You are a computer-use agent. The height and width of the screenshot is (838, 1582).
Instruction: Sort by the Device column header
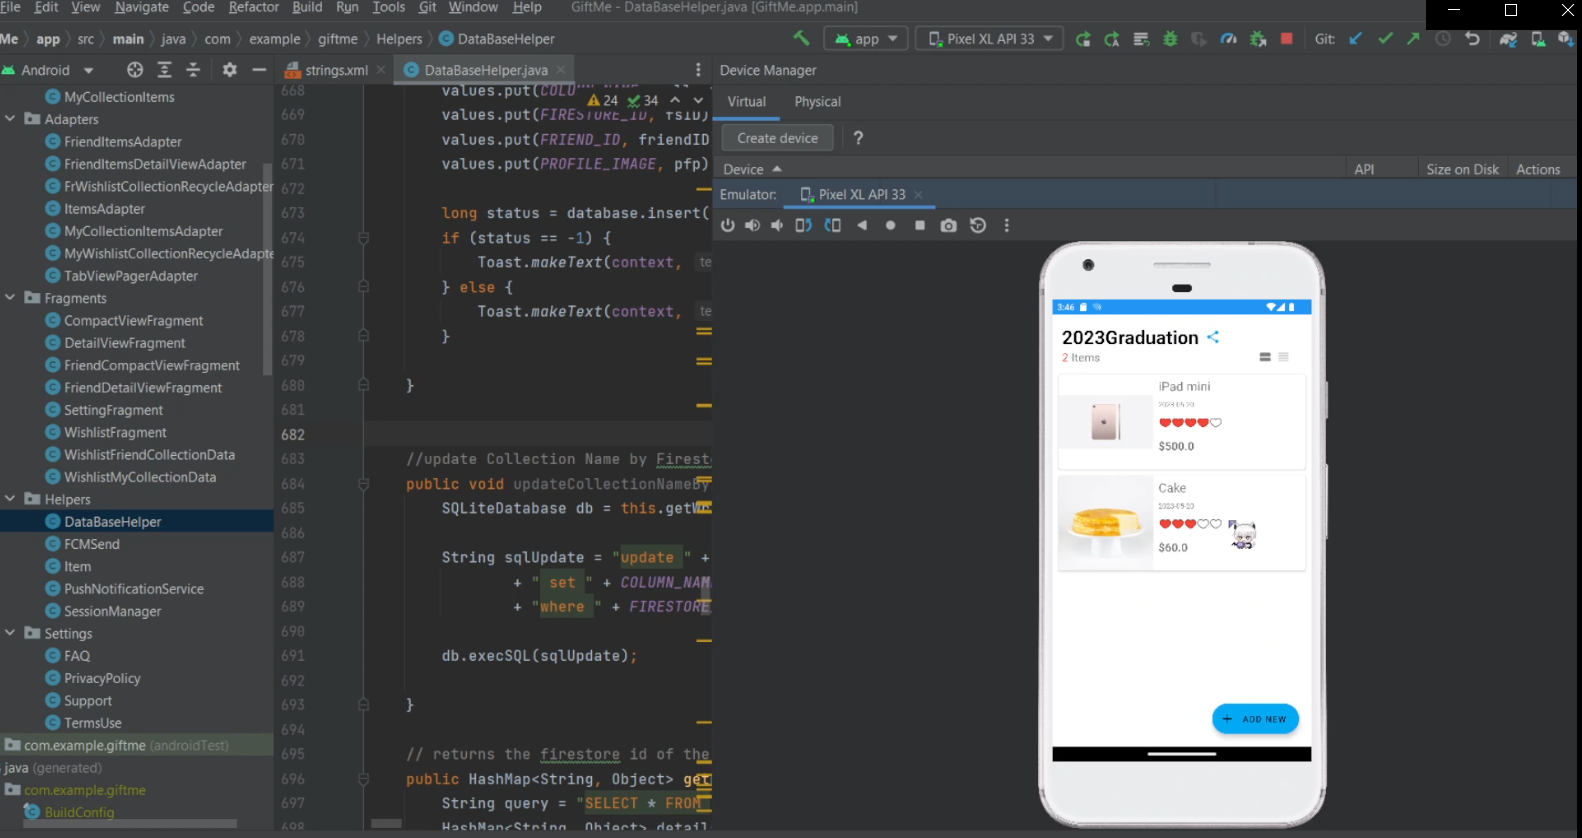(753, 170)
